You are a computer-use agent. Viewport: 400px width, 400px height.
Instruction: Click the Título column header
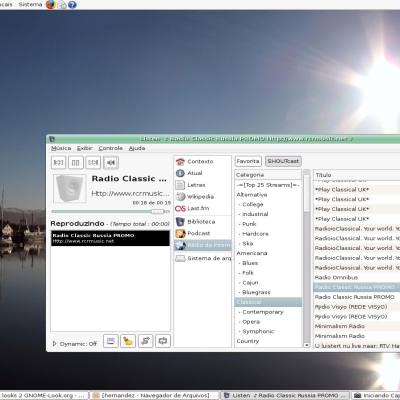click(x=357, y=175)
